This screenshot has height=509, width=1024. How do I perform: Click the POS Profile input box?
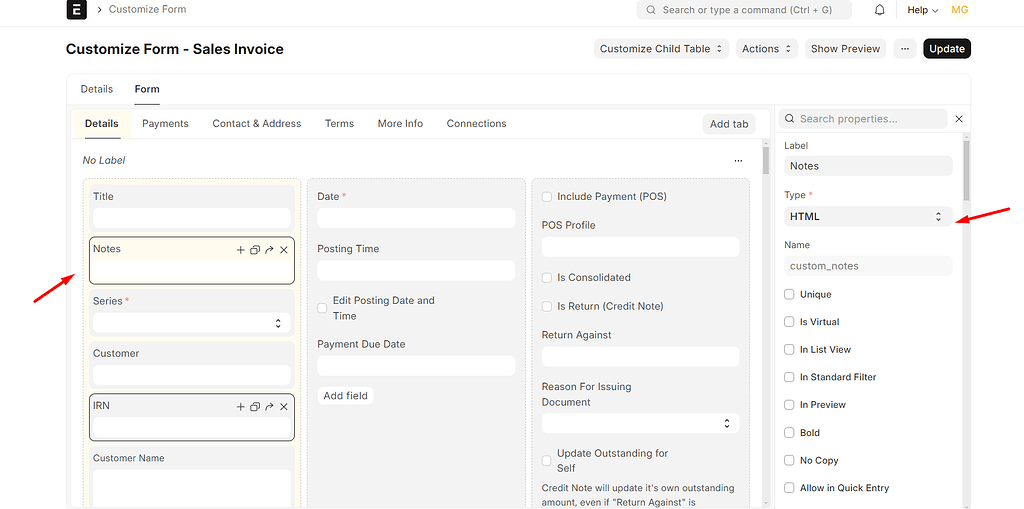click(x=641, y=247)
